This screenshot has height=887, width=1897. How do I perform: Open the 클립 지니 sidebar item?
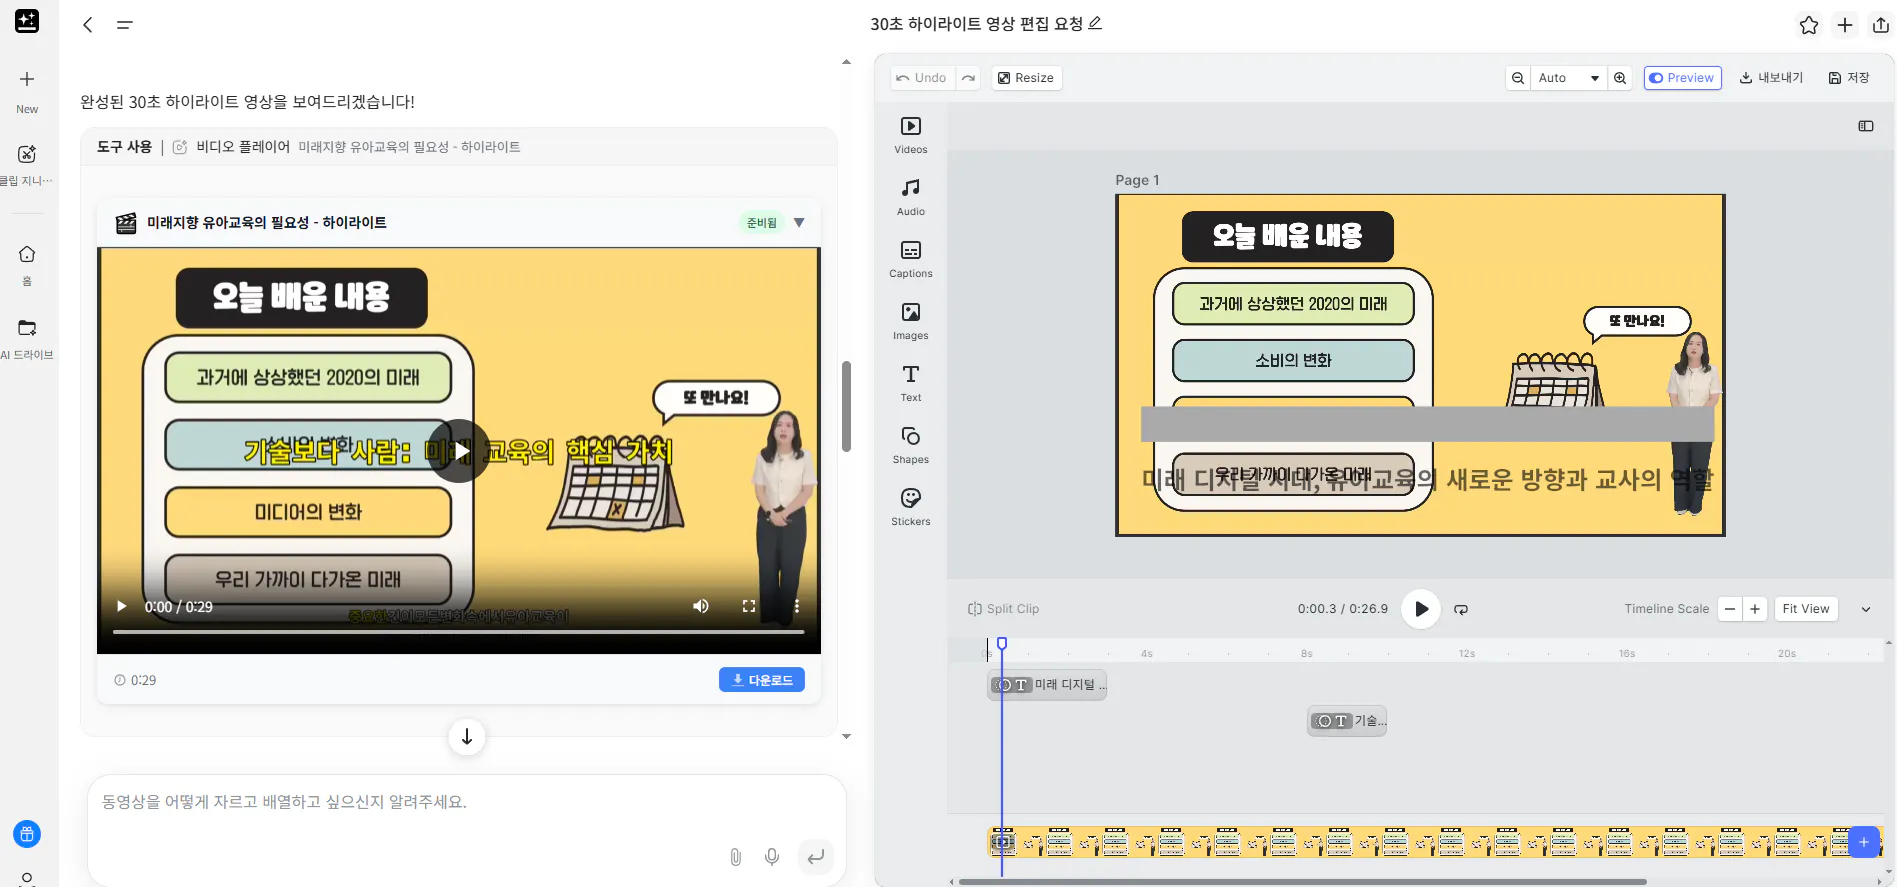tap(27, 165)
